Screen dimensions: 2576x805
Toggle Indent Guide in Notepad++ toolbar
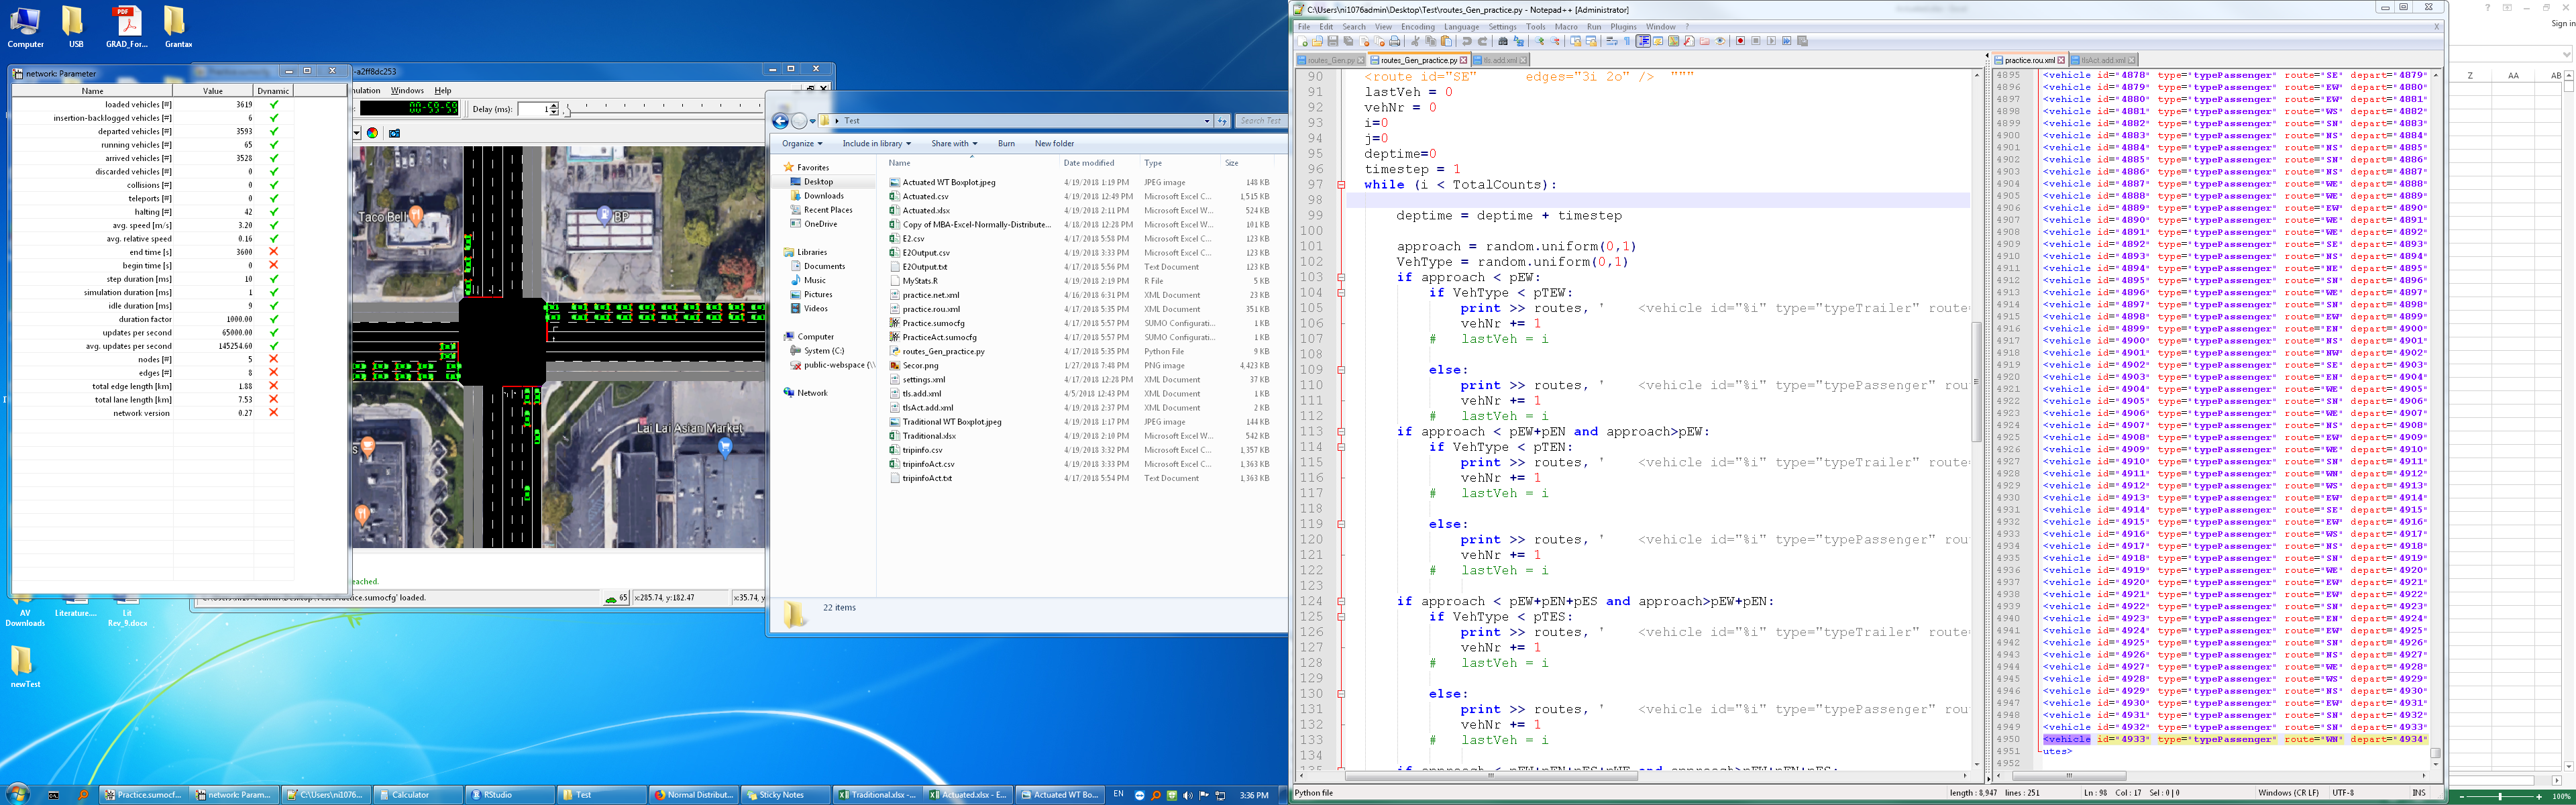1644,41
